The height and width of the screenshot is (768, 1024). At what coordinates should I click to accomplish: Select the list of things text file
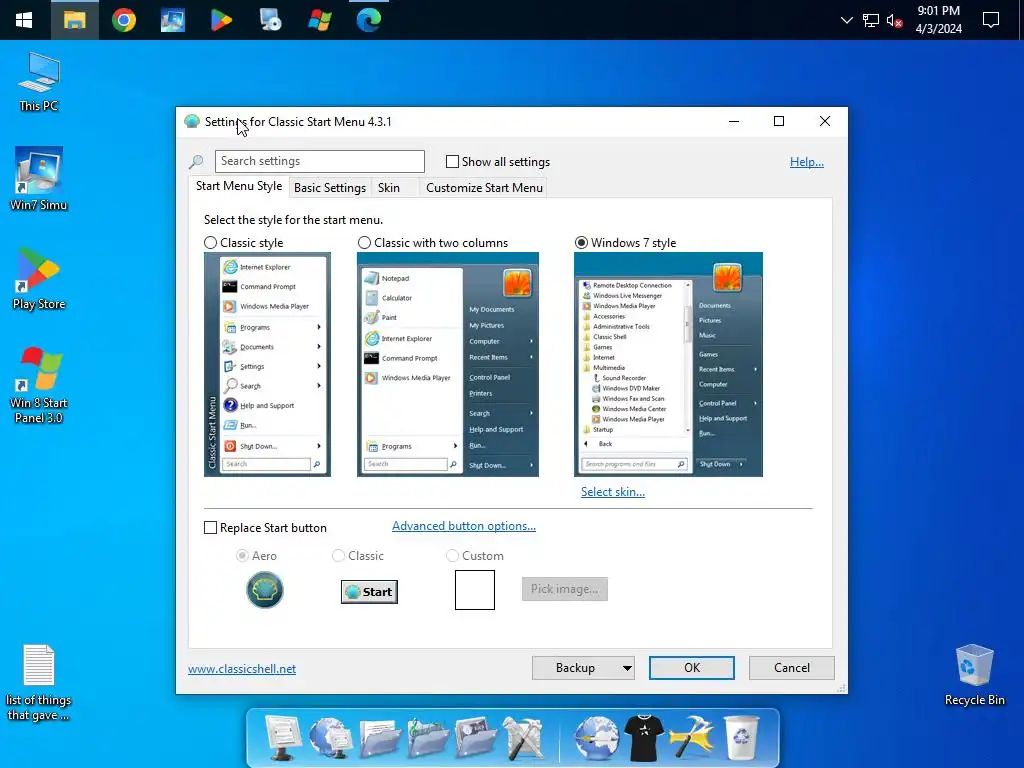(x=39, y=682)
